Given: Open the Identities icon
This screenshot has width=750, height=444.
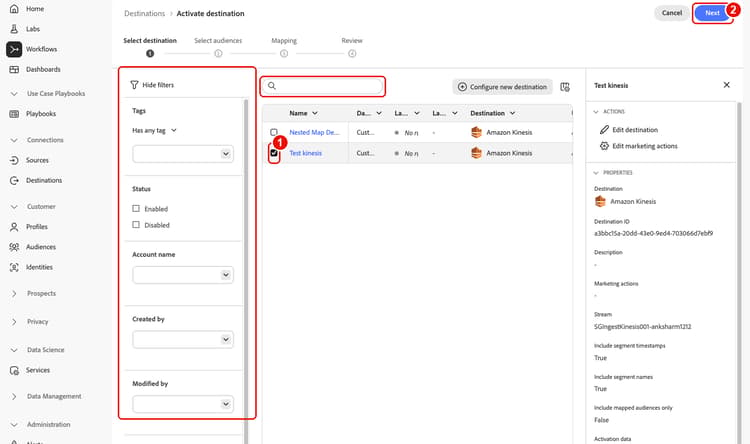Looking at the screenshot, I should coord(14,267).
